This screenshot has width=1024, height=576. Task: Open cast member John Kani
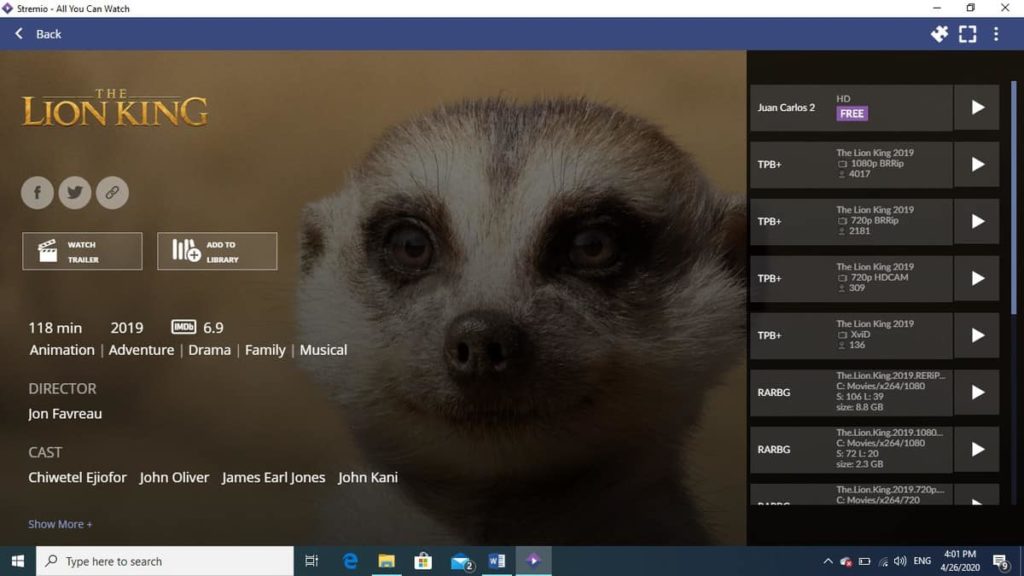click(368, 477)
